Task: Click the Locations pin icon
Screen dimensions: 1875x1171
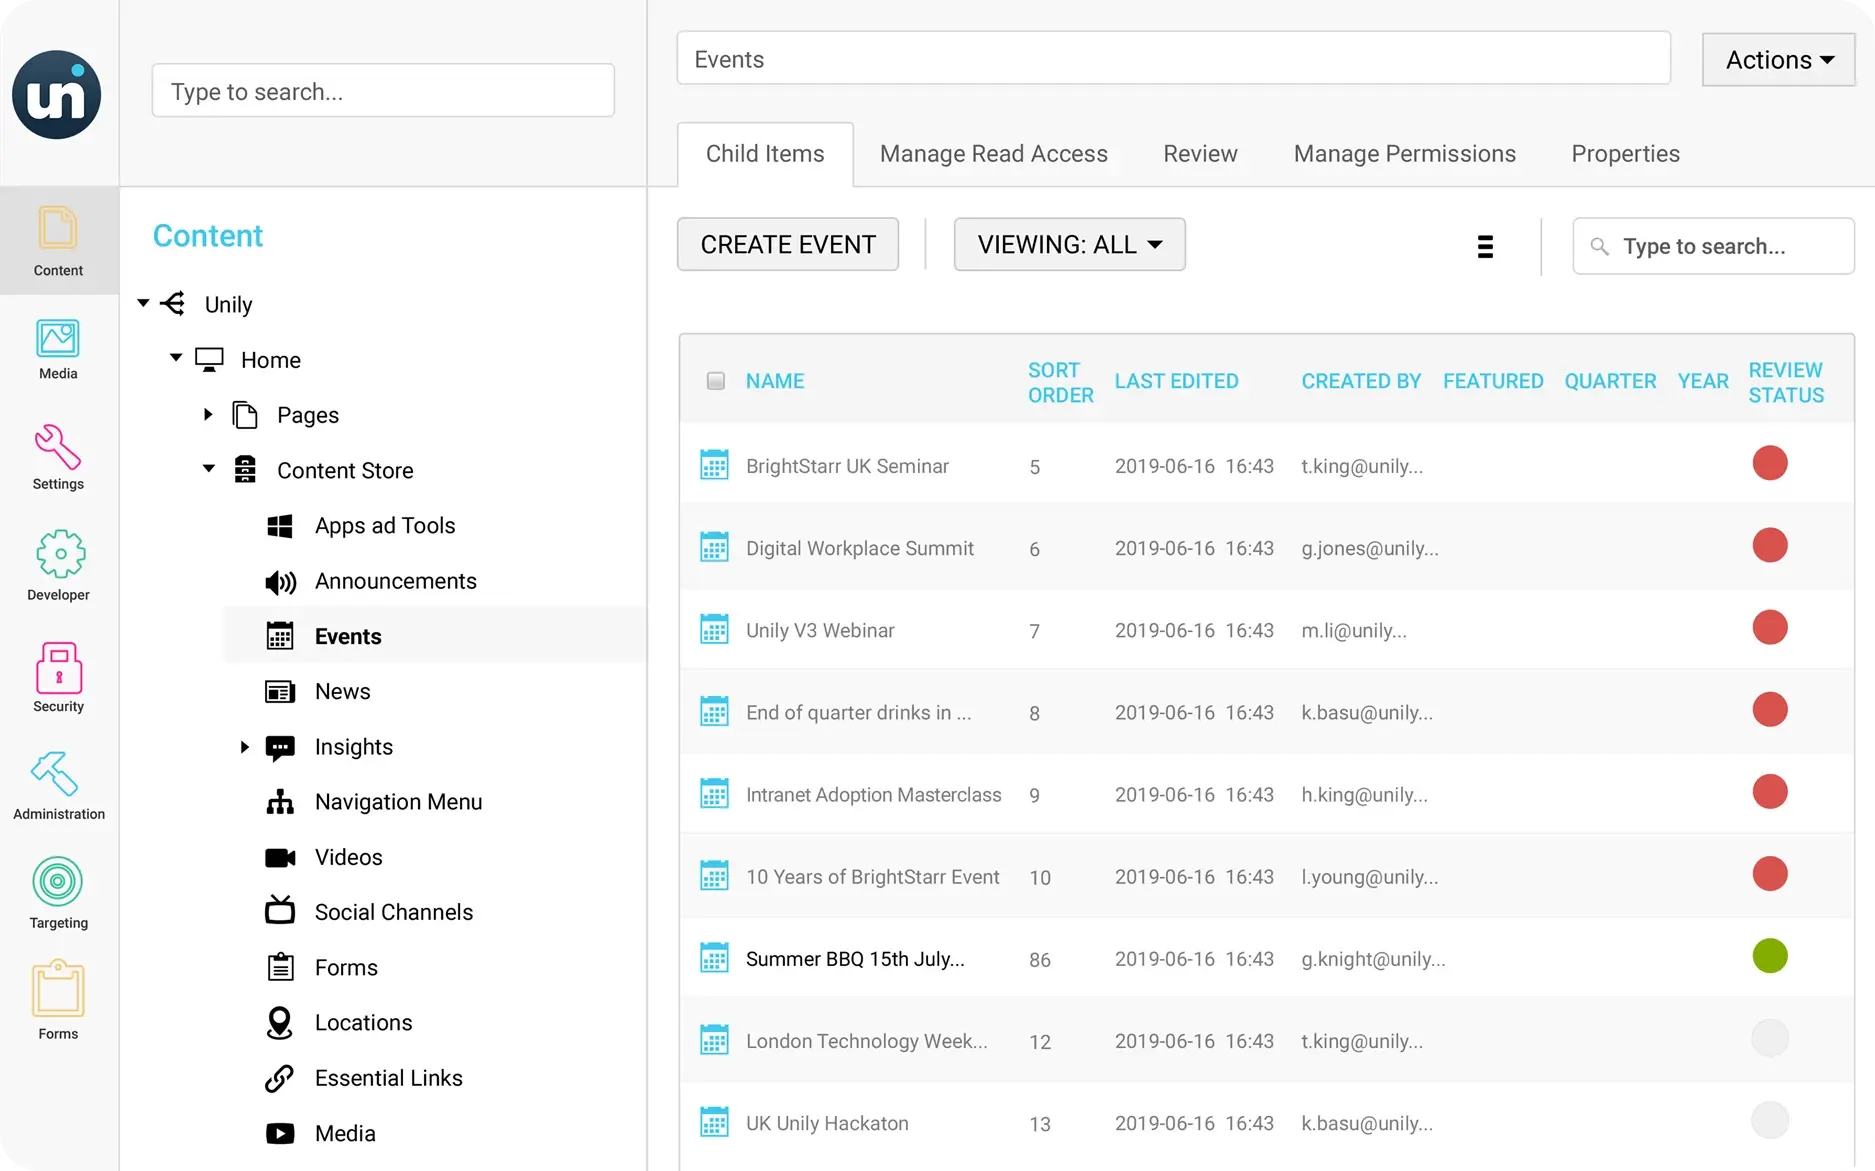Action: coord(280,1022)
